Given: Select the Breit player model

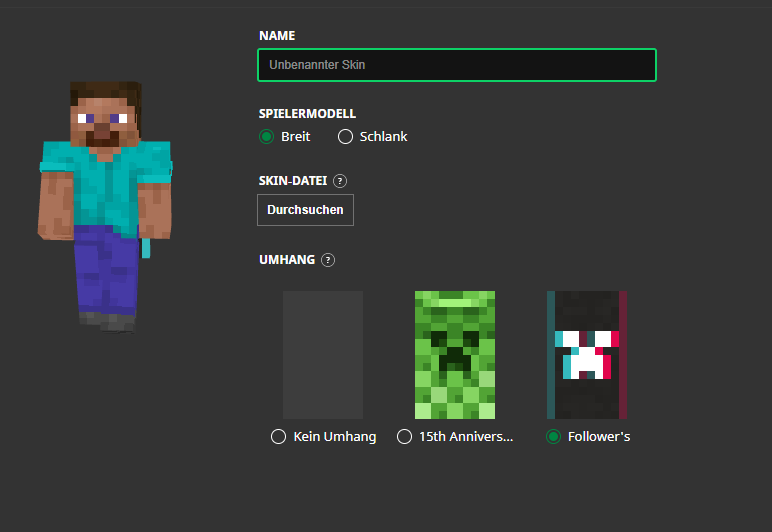Looking at the screenshot, I should (x=266, y=136).
